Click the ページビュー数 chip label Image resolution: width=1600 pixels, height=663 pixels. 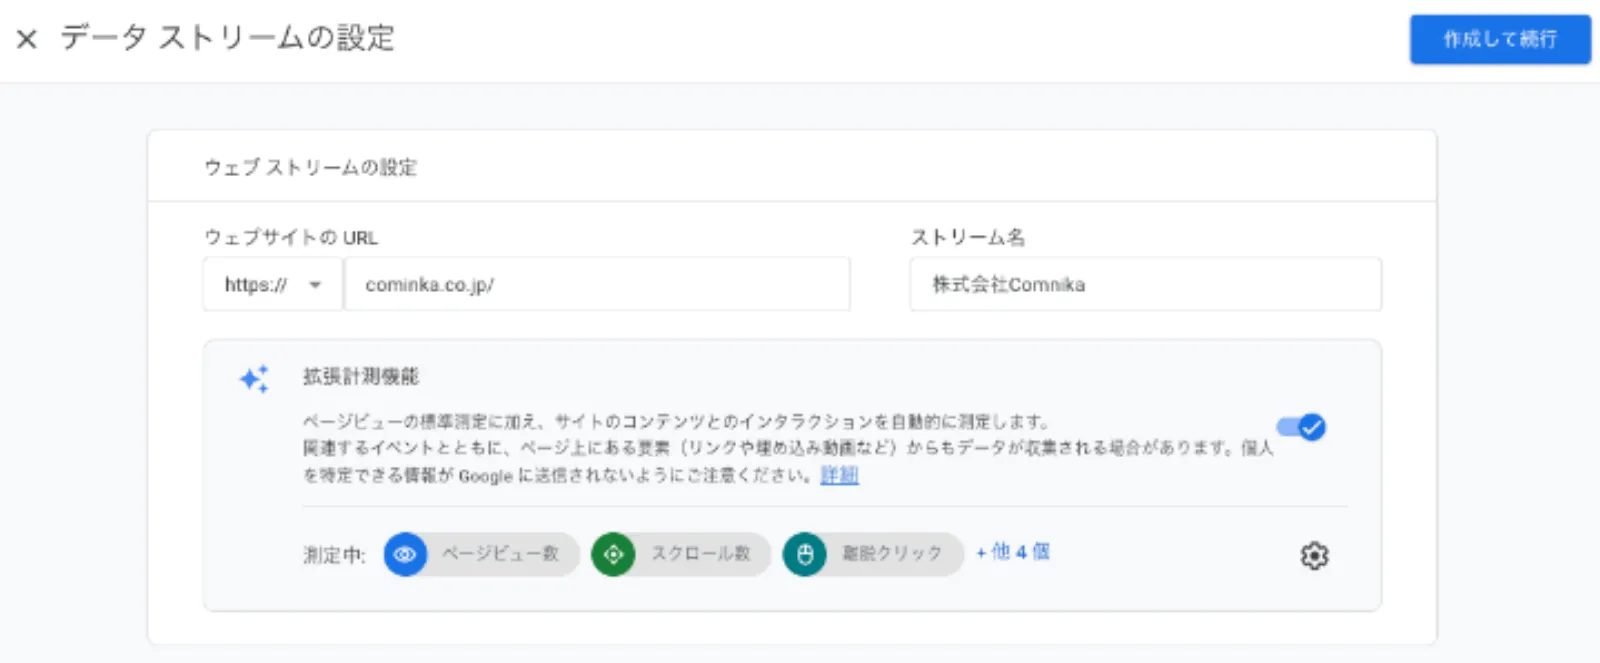pyautogui.click(x=500, y=554)
